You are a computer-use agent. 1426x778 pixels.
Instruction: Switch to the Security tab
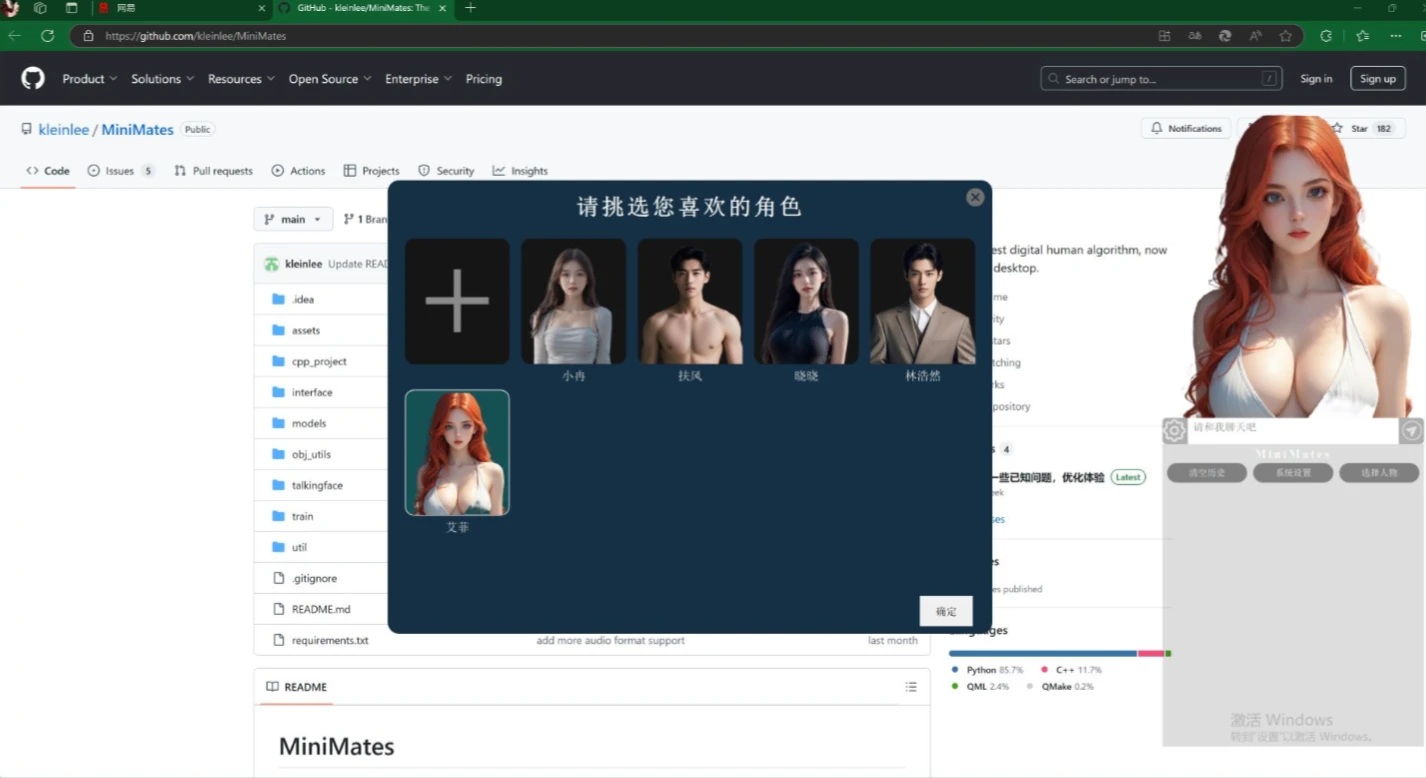pos(446,171)
